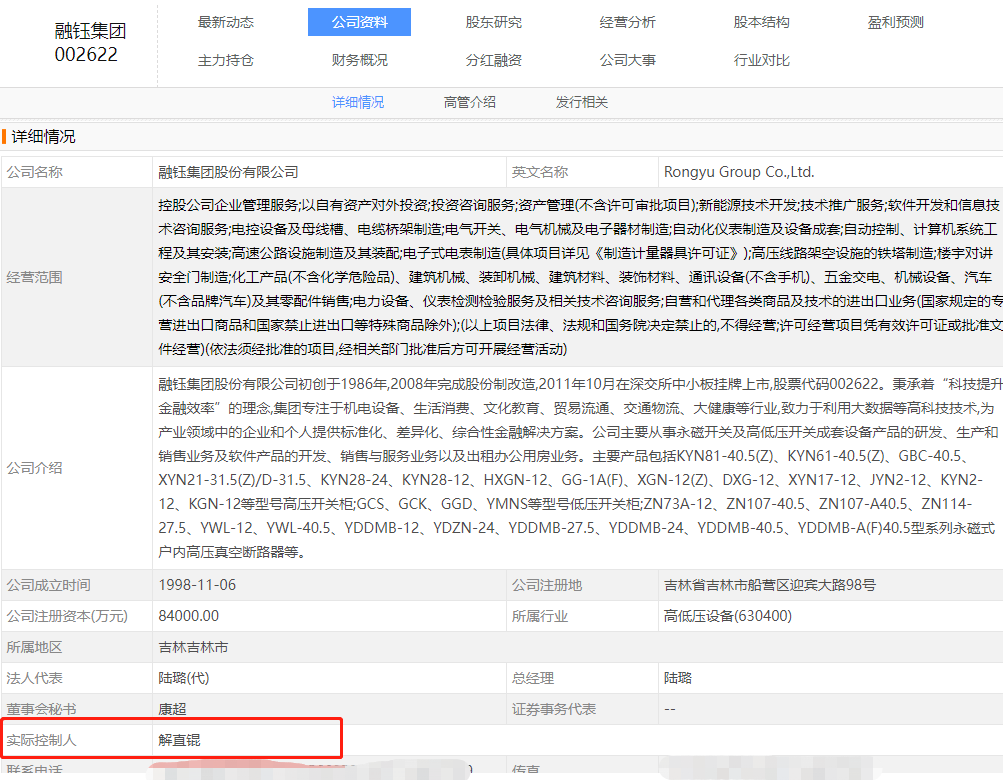
Task: Select the region value 吉林吉林市
Action: 194,648
